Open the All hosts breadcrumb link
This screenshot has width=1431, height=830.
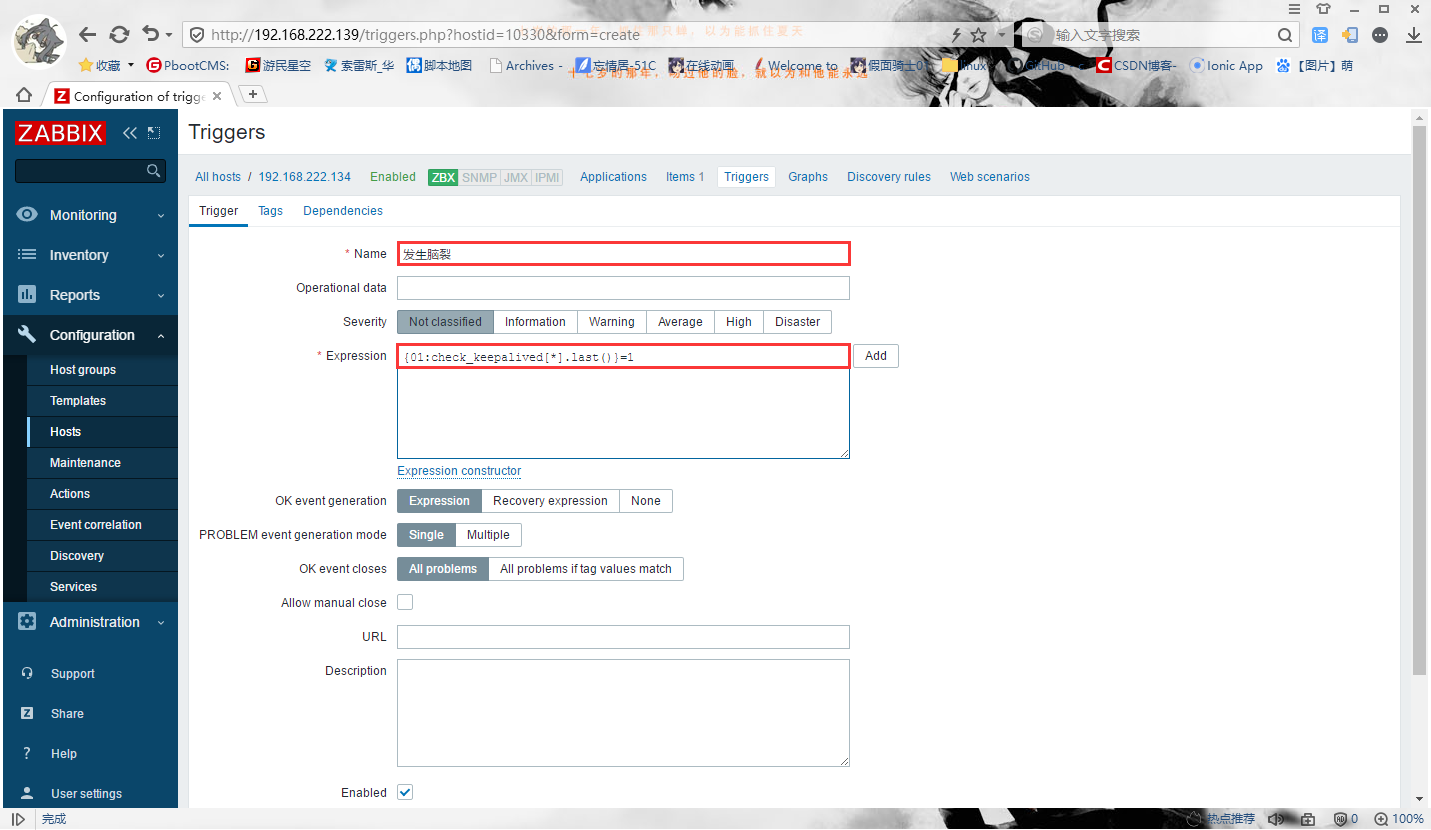(x=218, y=177)
